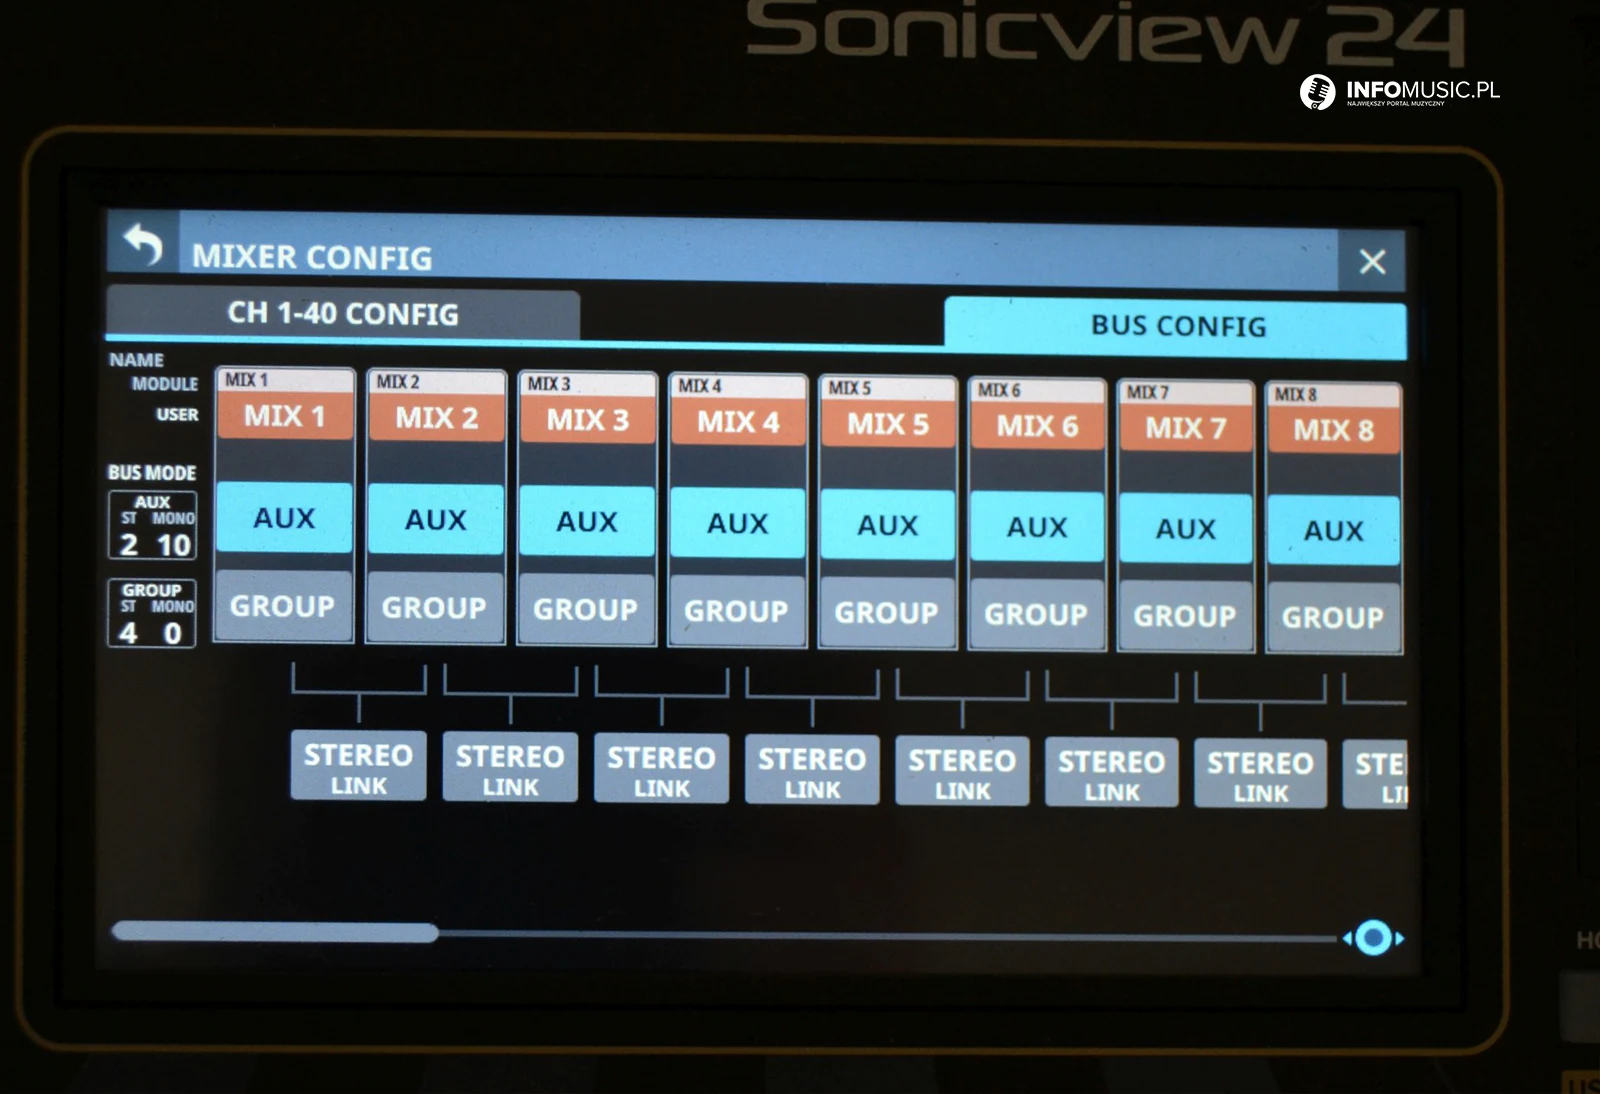Enable STEREO LINK for MIX 3-4

pos(661,769)
